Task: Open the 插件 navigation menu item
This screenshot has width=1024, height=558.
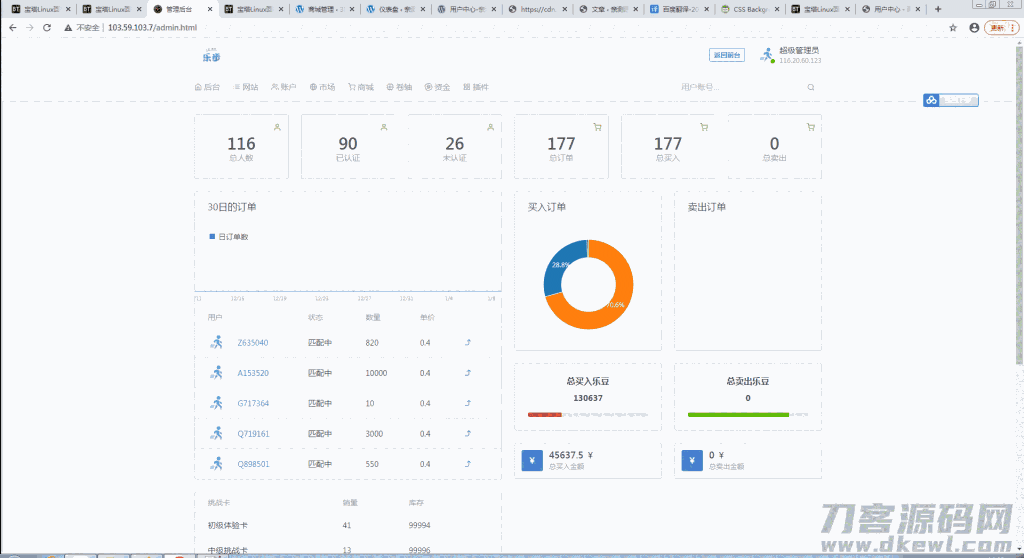Action: coord(476,87)
